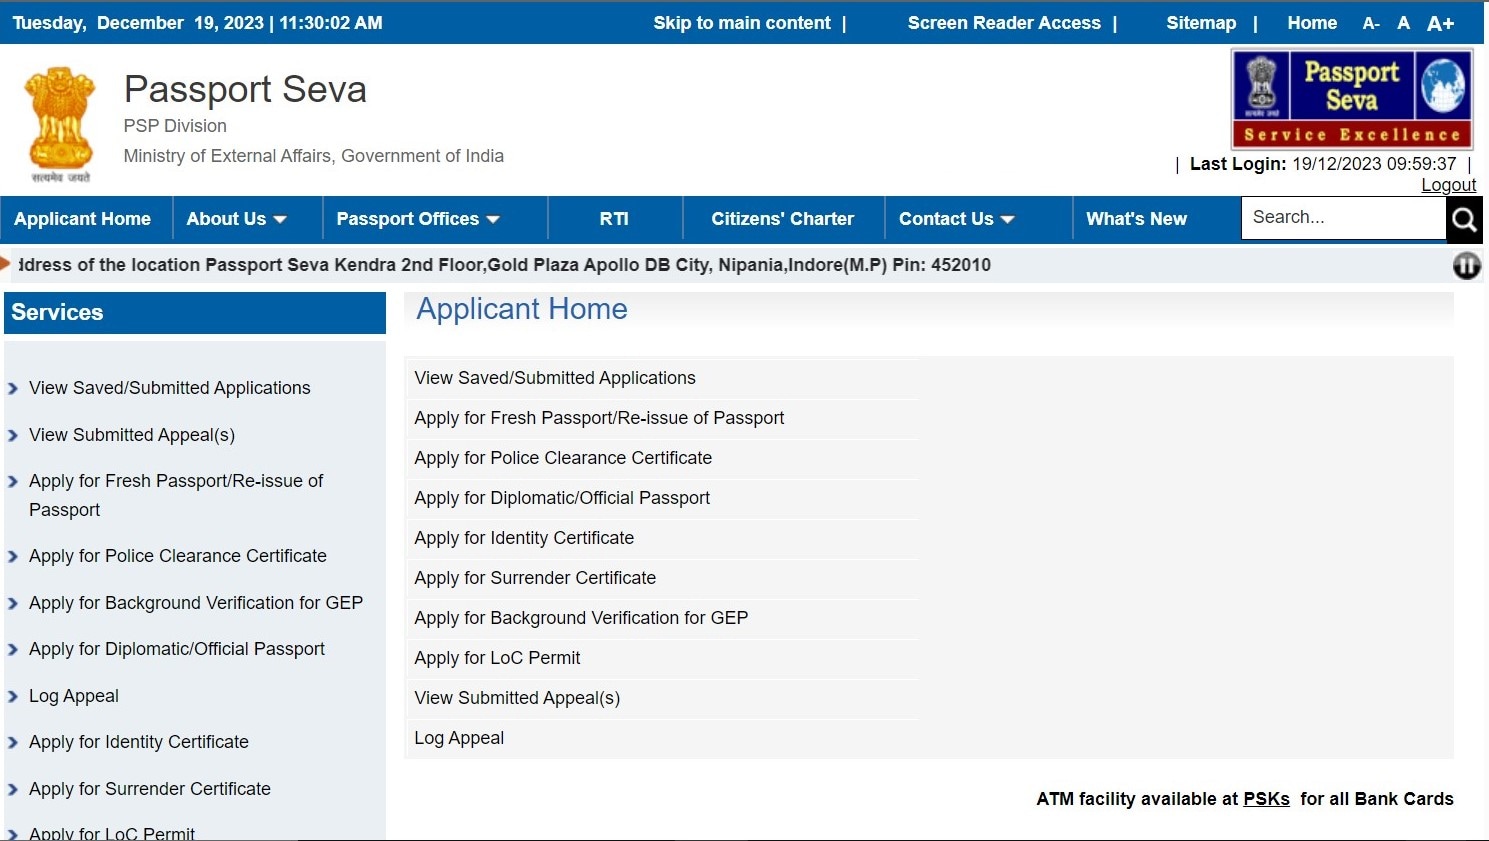Pause the scrolling news ticker
The width and height of the screenshot is (1489, 841).
pyautogui.click(x=1466, y=265)
